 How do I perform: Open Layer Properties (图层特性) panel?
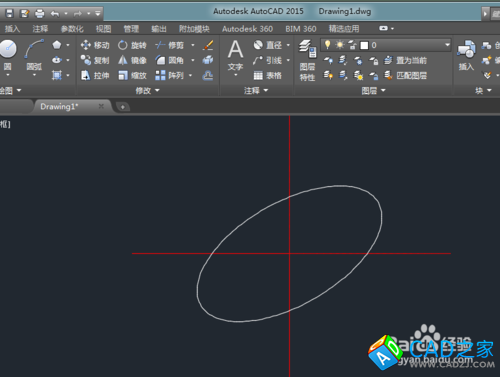[x=307, y=60]
